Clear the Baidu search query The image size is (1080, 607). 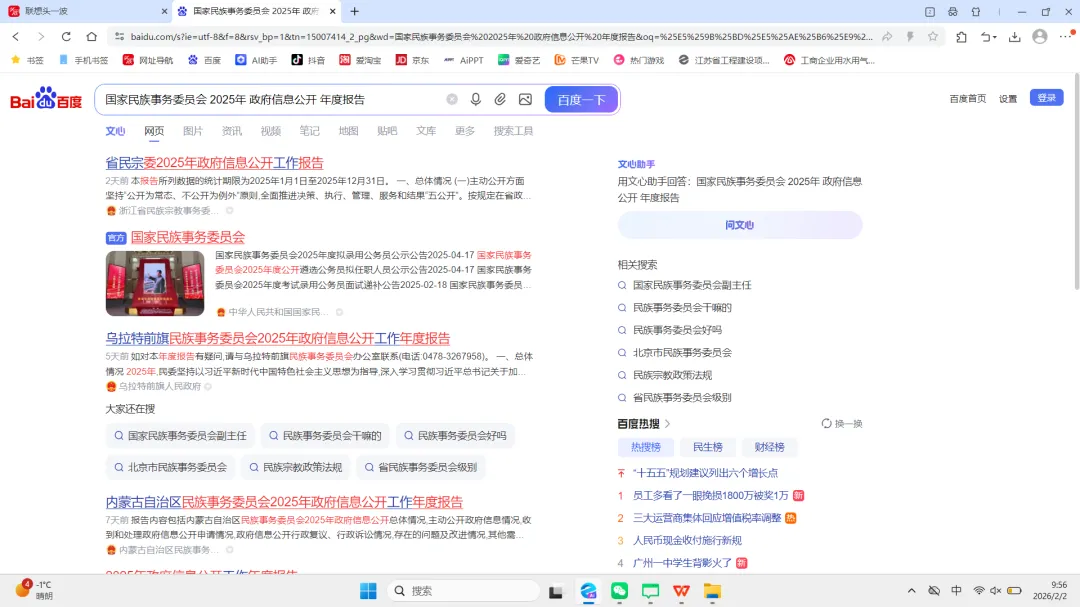452,99
